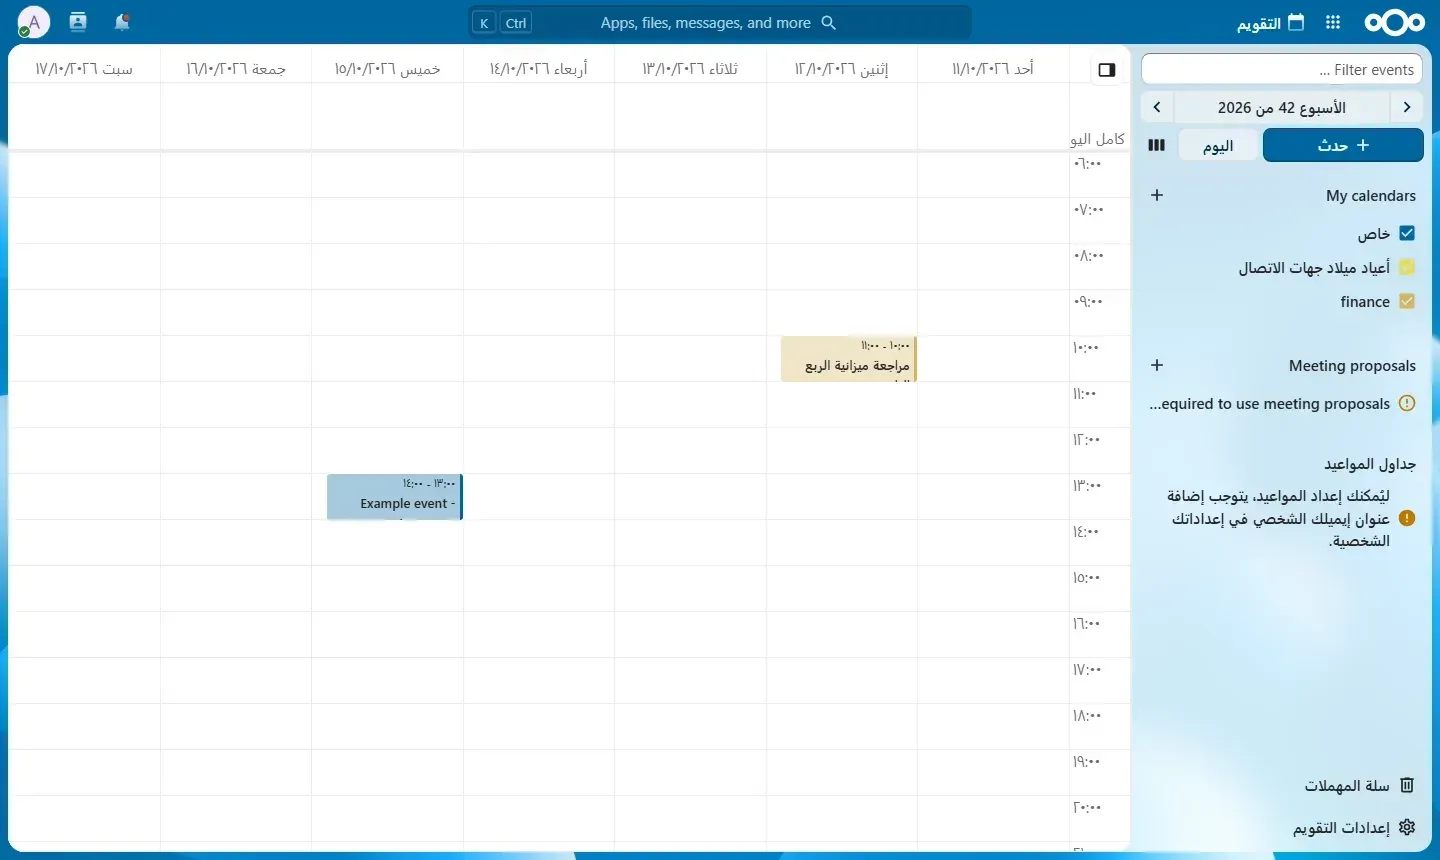Open the app menu grid icon
This screenshot has height=860, width=1440.
click(x=1333, y=22)
